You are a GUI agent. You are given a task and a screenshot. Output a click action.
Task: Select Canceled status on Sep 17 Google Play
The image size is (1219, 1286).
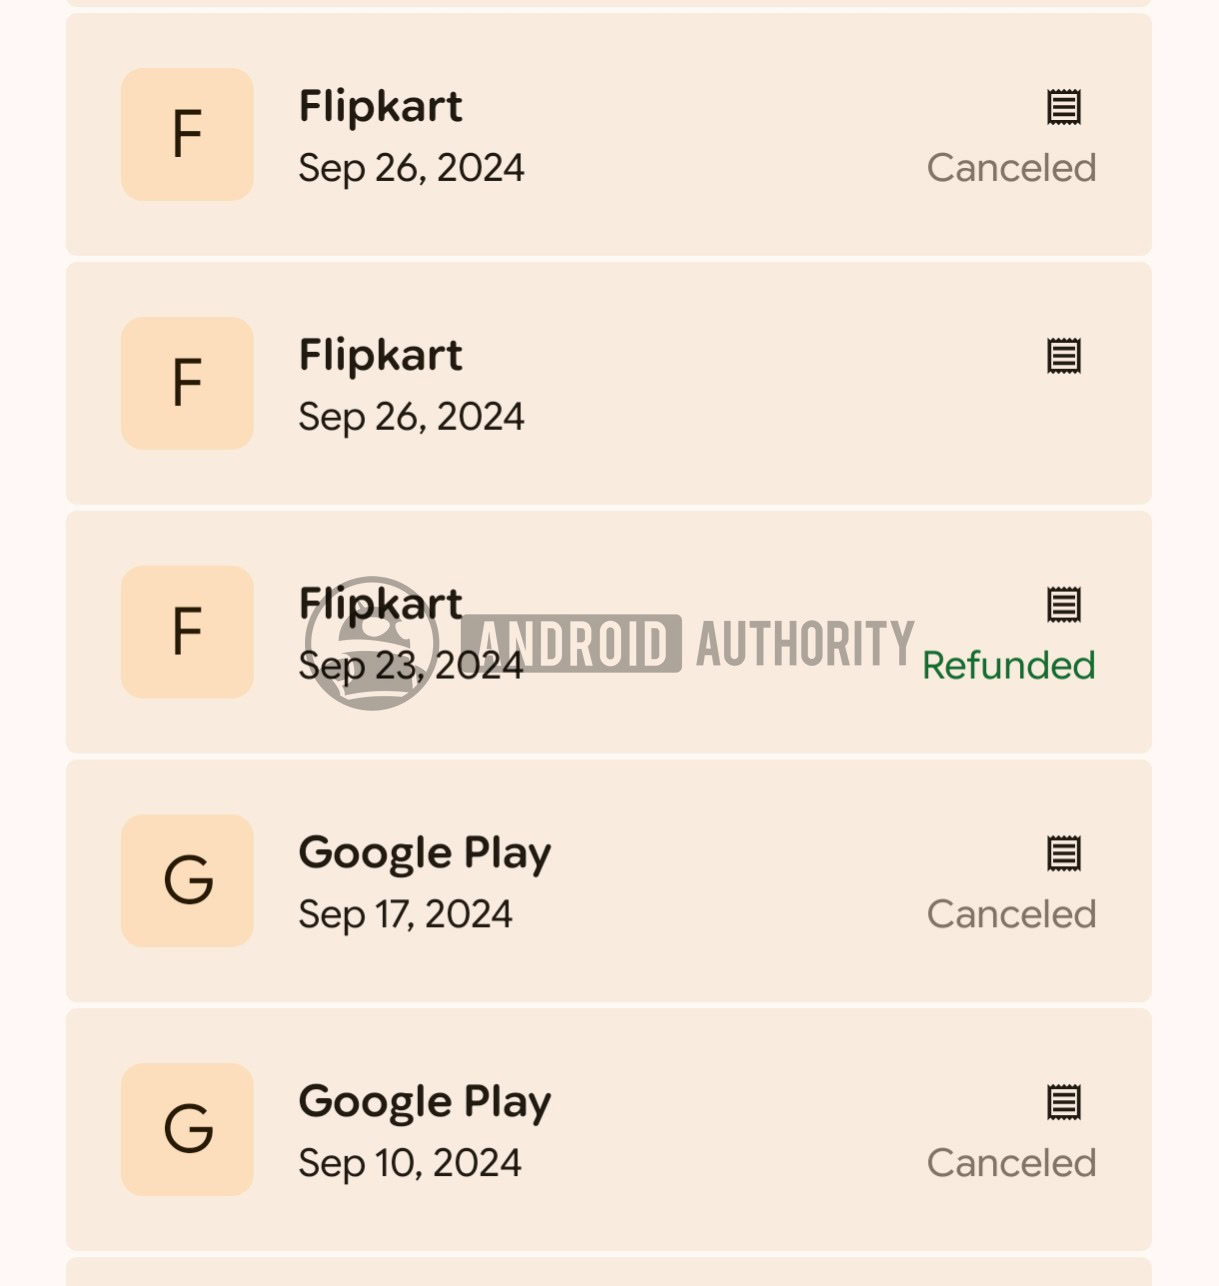coord(1011,914)
